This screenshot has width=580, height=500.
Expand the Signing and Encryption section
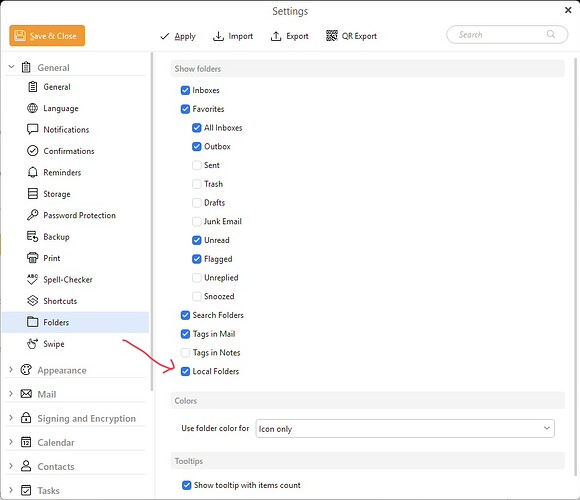[x=11, y=418]
